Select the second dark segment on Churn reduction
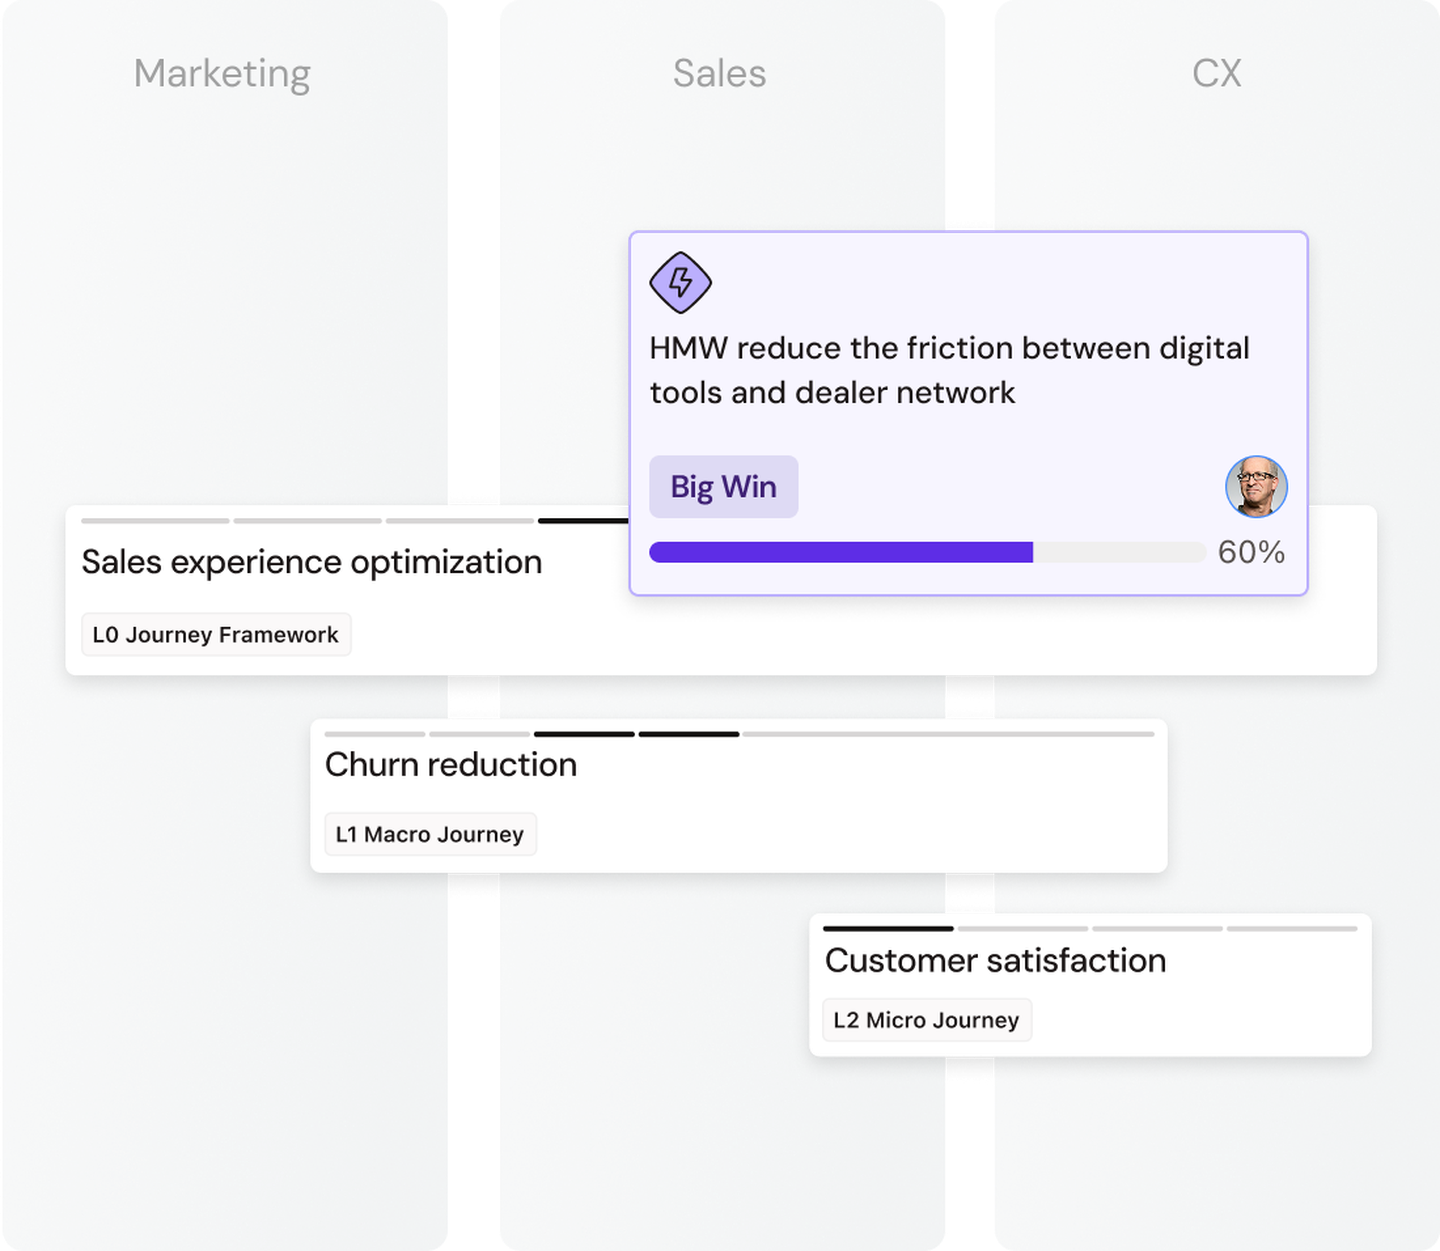Image resolution: width=1440 pixels, height=1251 pixels. [688, 734]
